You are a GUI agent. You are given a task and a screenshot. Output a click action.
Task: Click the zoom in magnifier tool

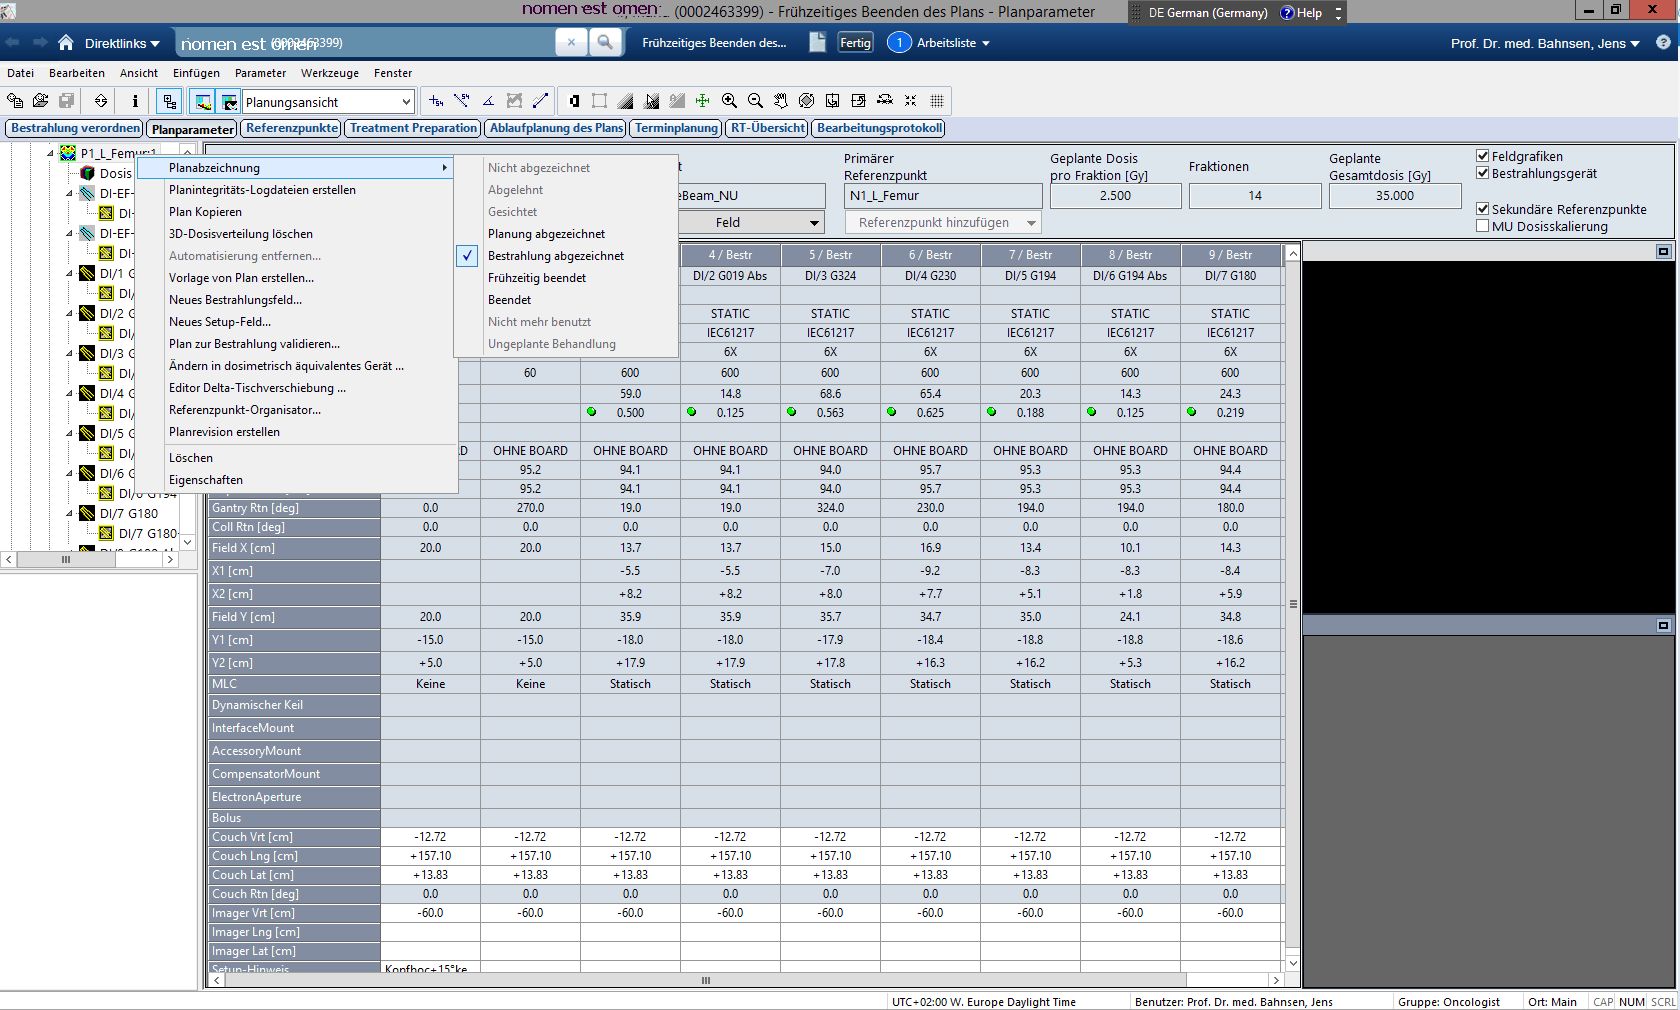click(729, 101)
